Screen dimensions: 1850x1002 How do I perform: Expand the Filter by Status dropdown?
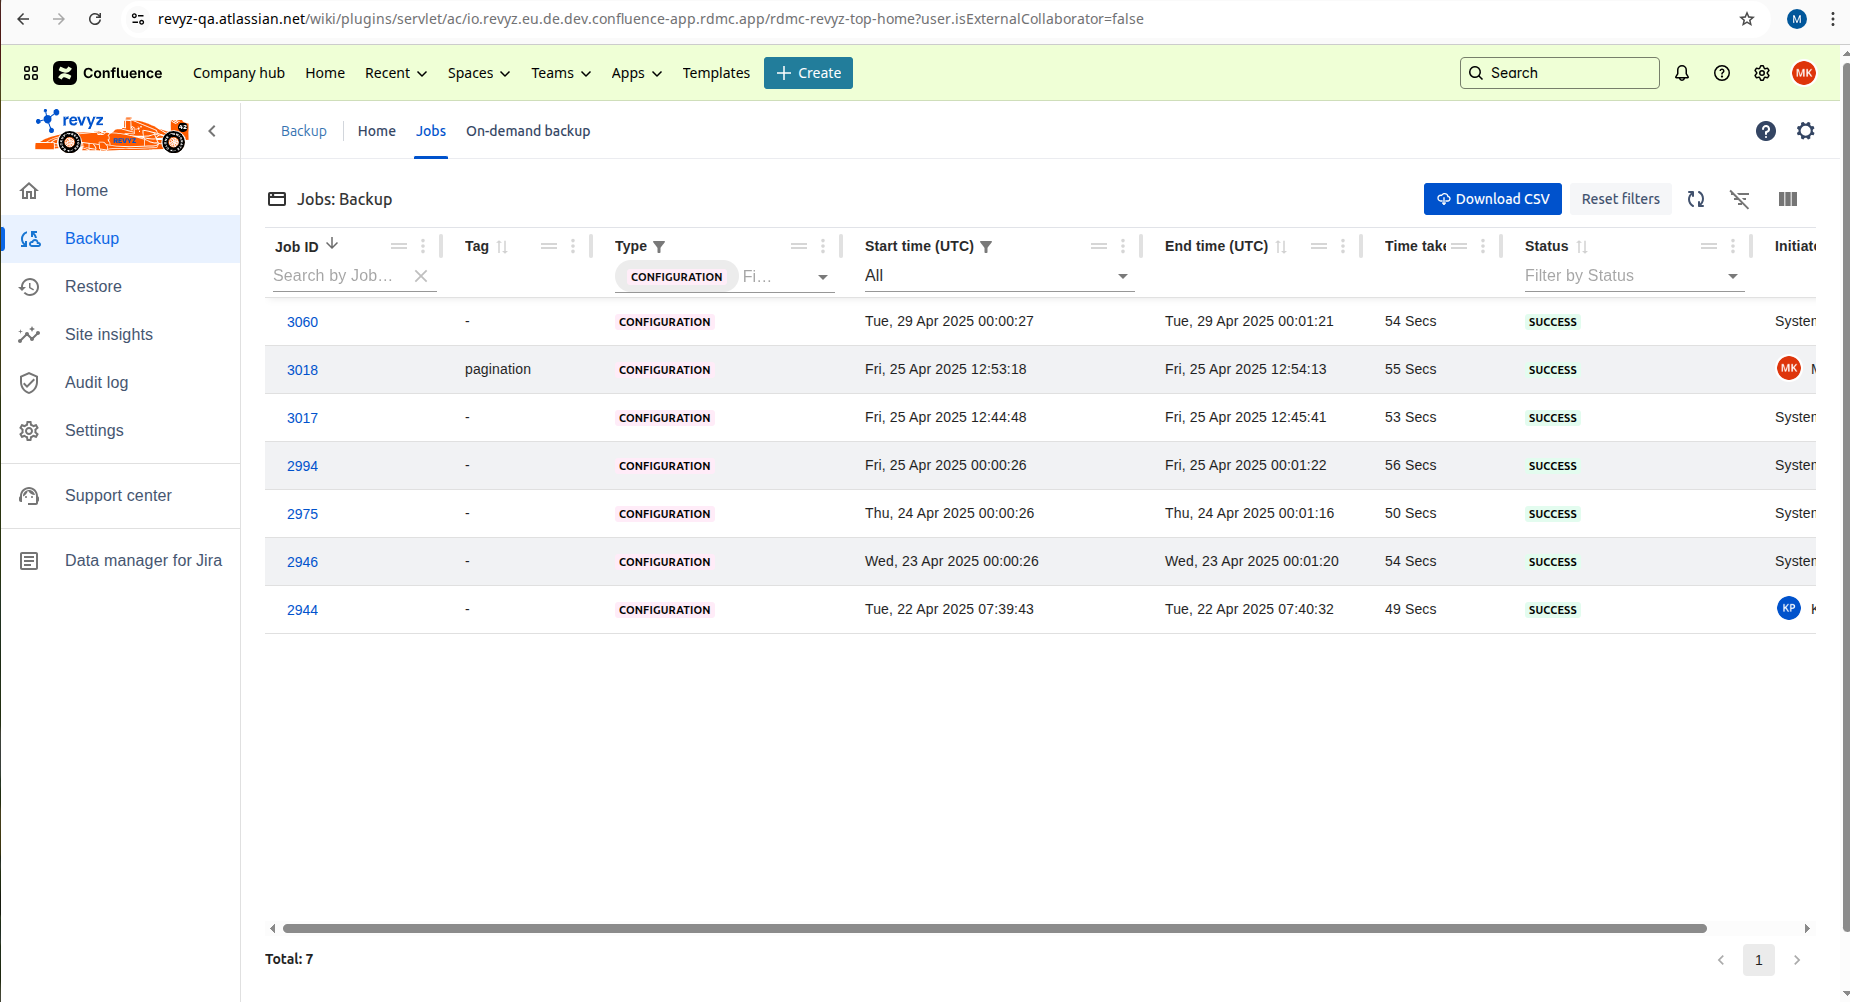(x=1731, y=276)
